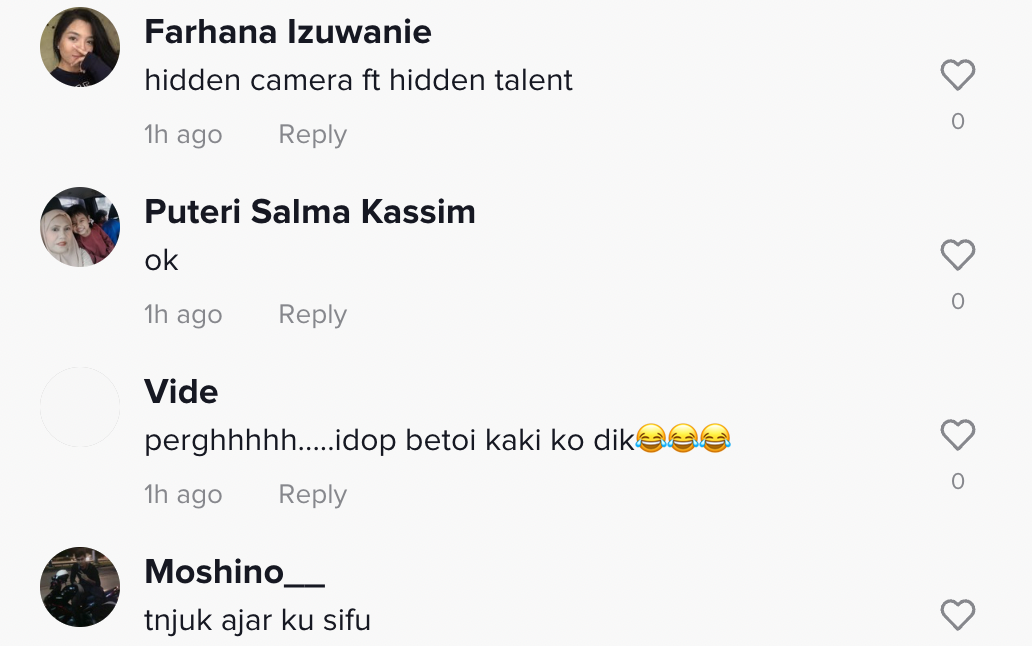Open Farhana Izuwanie's profile picture
The image size is (1032, 646).
(x=80, y=47)
